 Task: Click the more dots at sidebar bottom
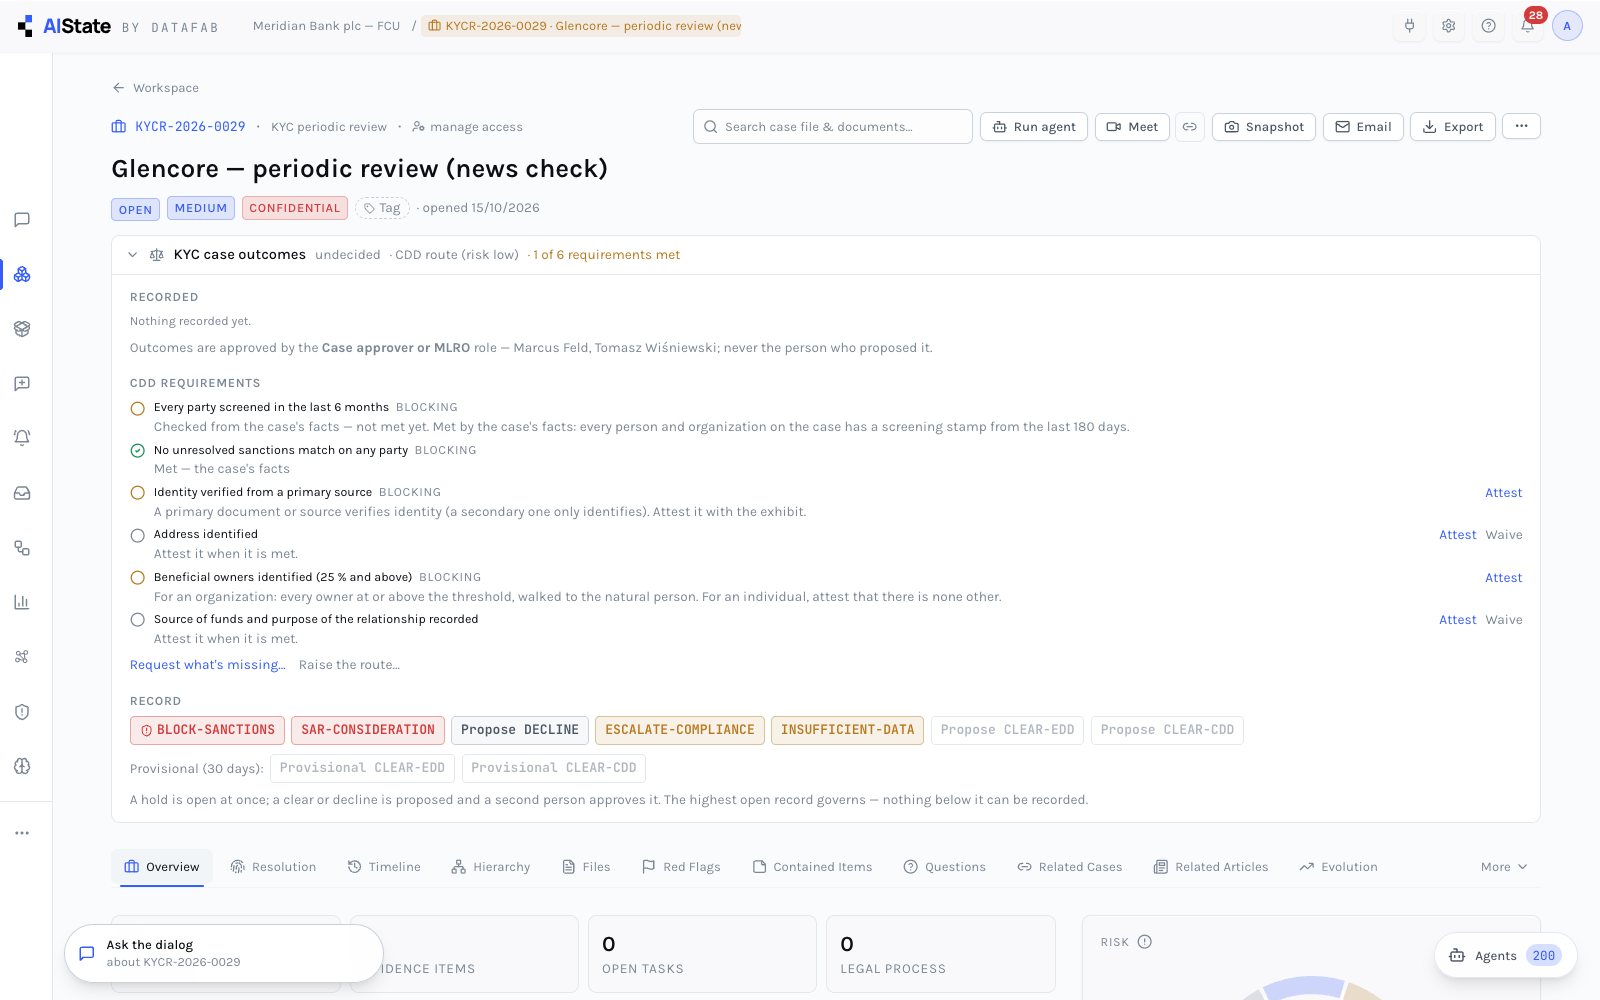(22, 833)
